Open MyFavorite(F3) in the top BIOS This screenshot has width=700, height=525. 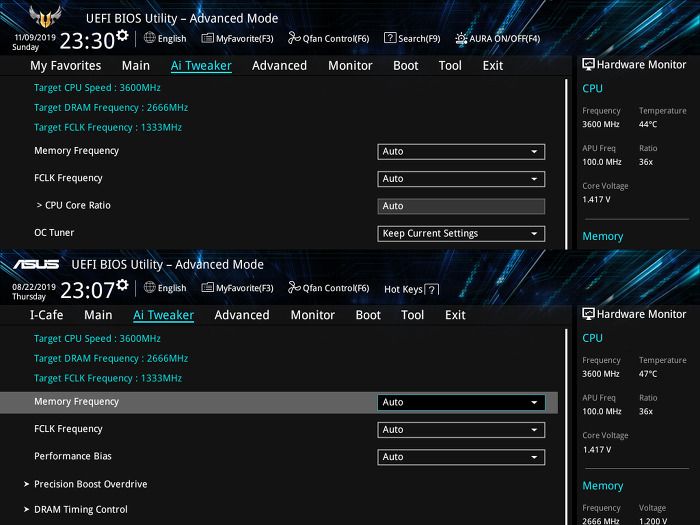pyautogui.click(x=238, y=38)
